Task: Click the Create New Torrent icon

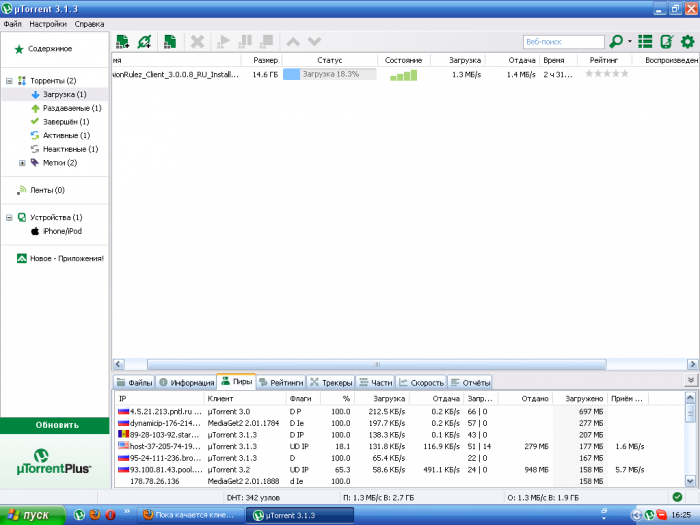Action: click(170, 42)
